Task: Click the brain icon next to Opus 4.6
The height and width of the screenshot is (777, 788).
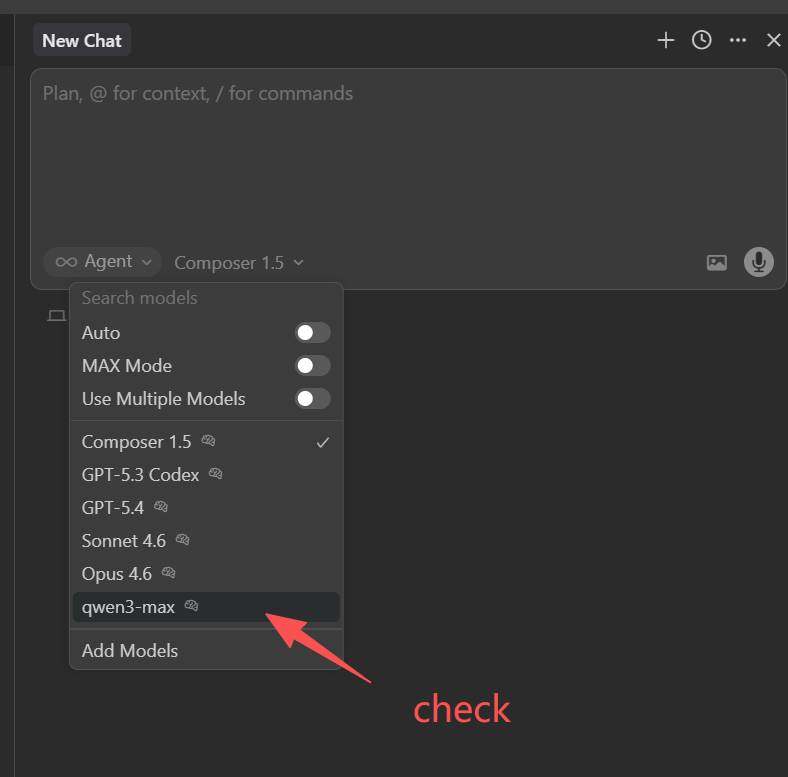Action: (168, 572)
